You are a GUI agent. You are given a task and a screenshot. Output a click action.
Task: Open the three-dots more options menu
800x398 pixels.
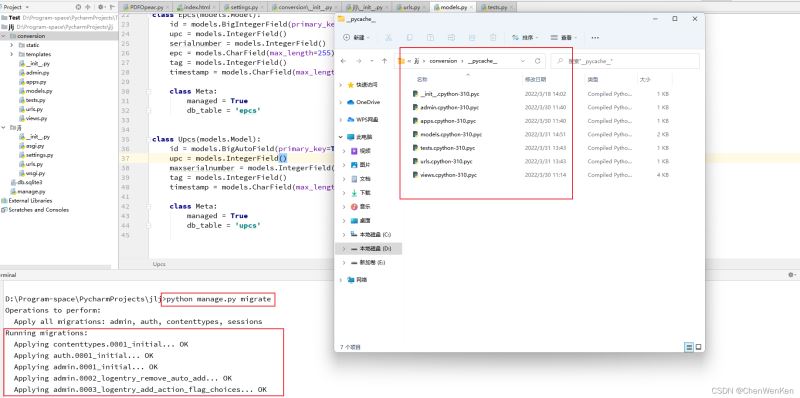(595, 38)
